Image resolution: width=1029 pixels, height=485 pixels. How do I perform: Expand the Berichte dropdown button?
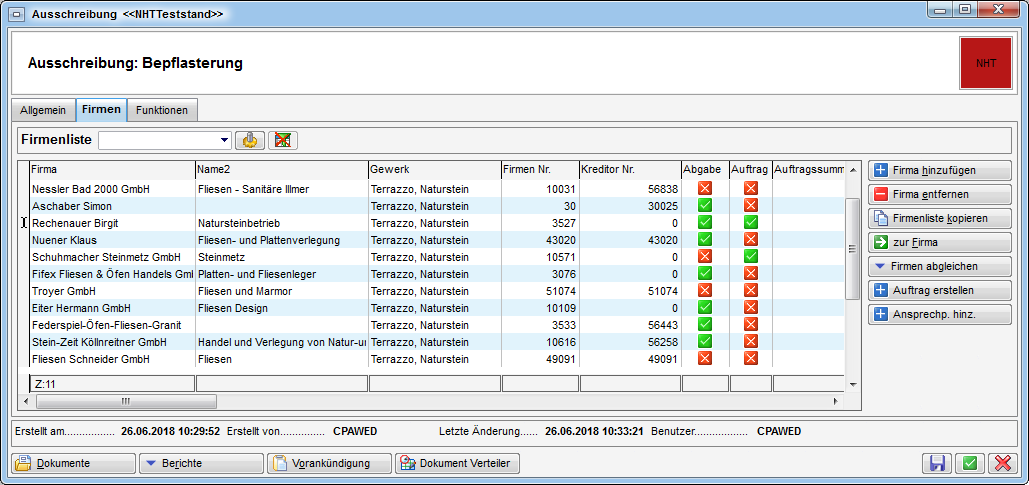tap(201, 463)
